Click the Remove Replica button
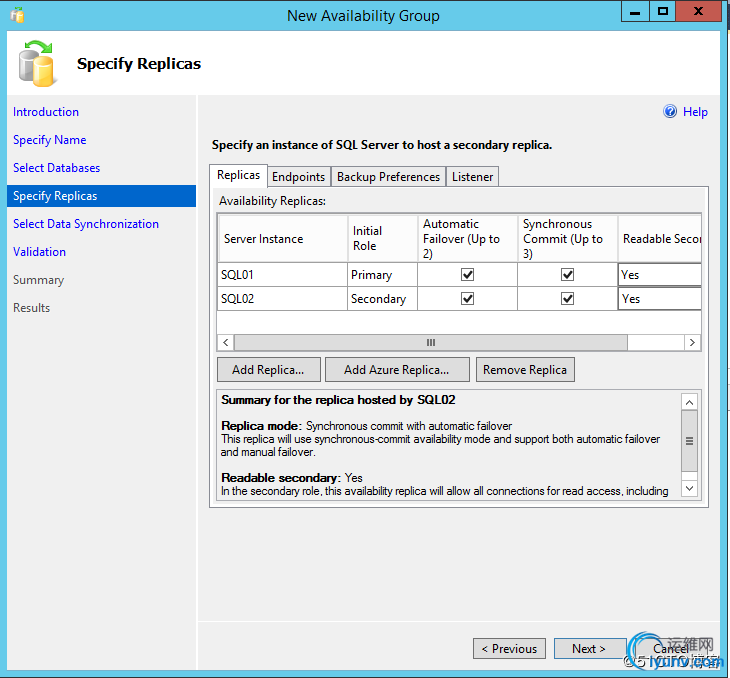This screenshot has height=678, width=730. click(x=525, y=370)
